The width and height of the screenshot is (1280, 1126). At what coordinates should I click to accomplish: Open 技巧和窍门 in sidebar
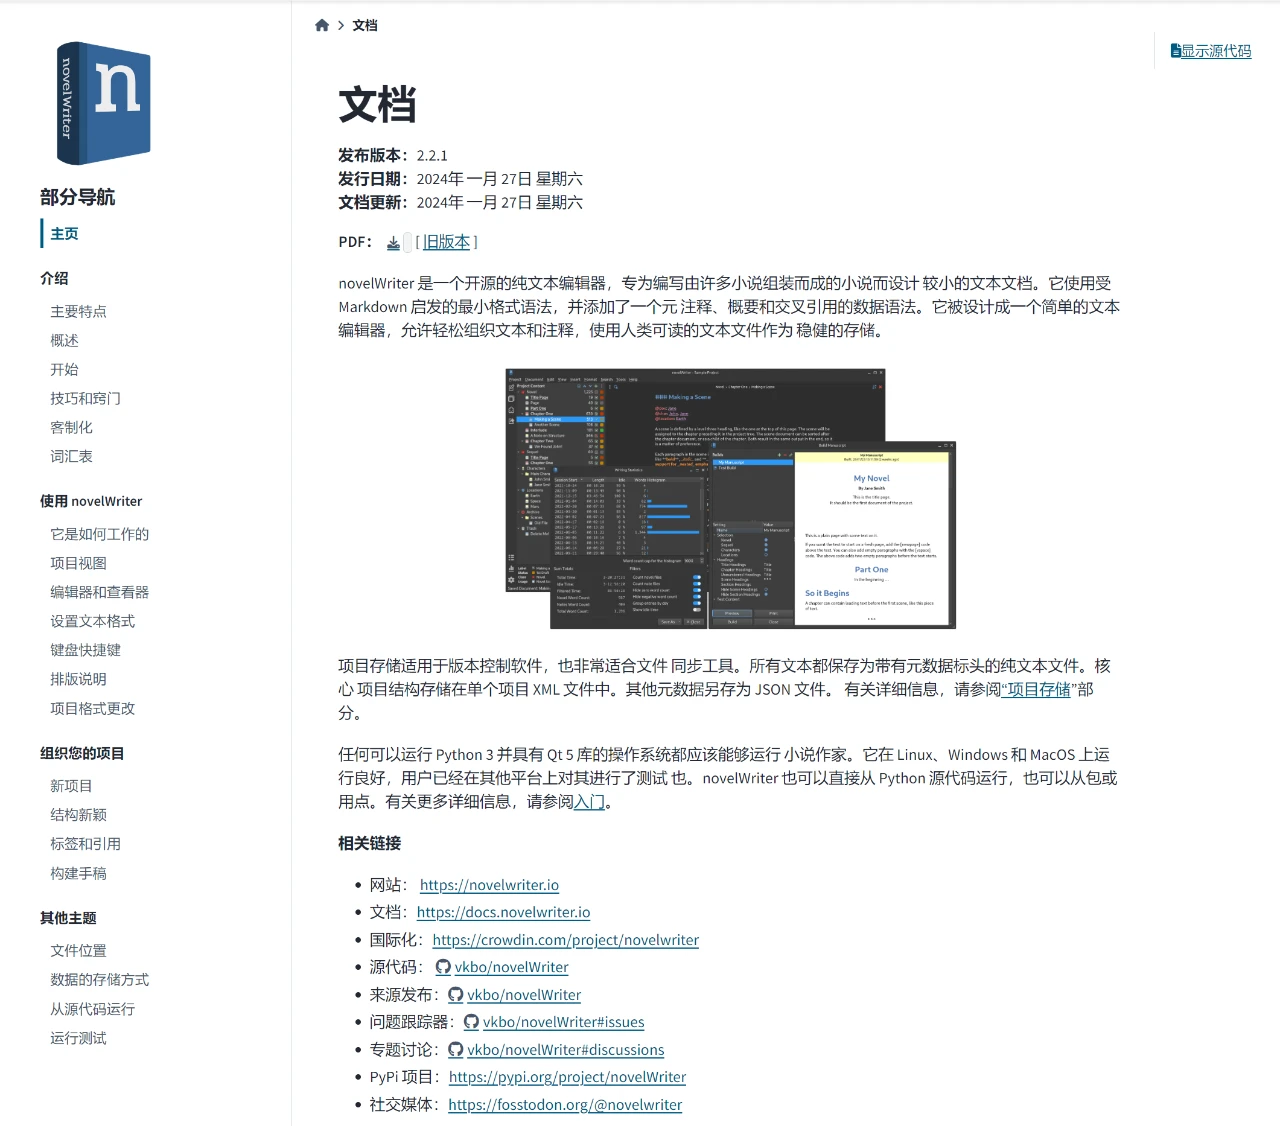click(85, 399)
